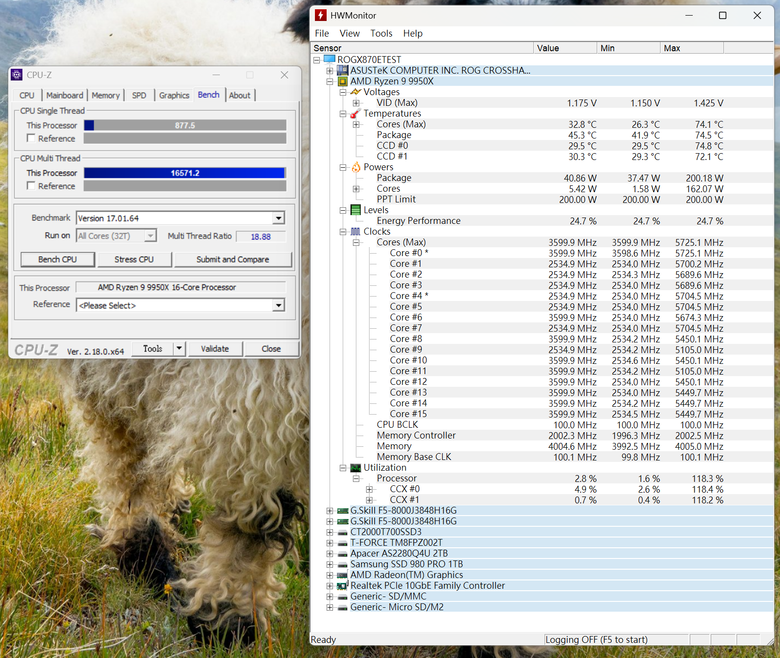Open the CPU-Z Tools dropdown arrow

point(180,349)
